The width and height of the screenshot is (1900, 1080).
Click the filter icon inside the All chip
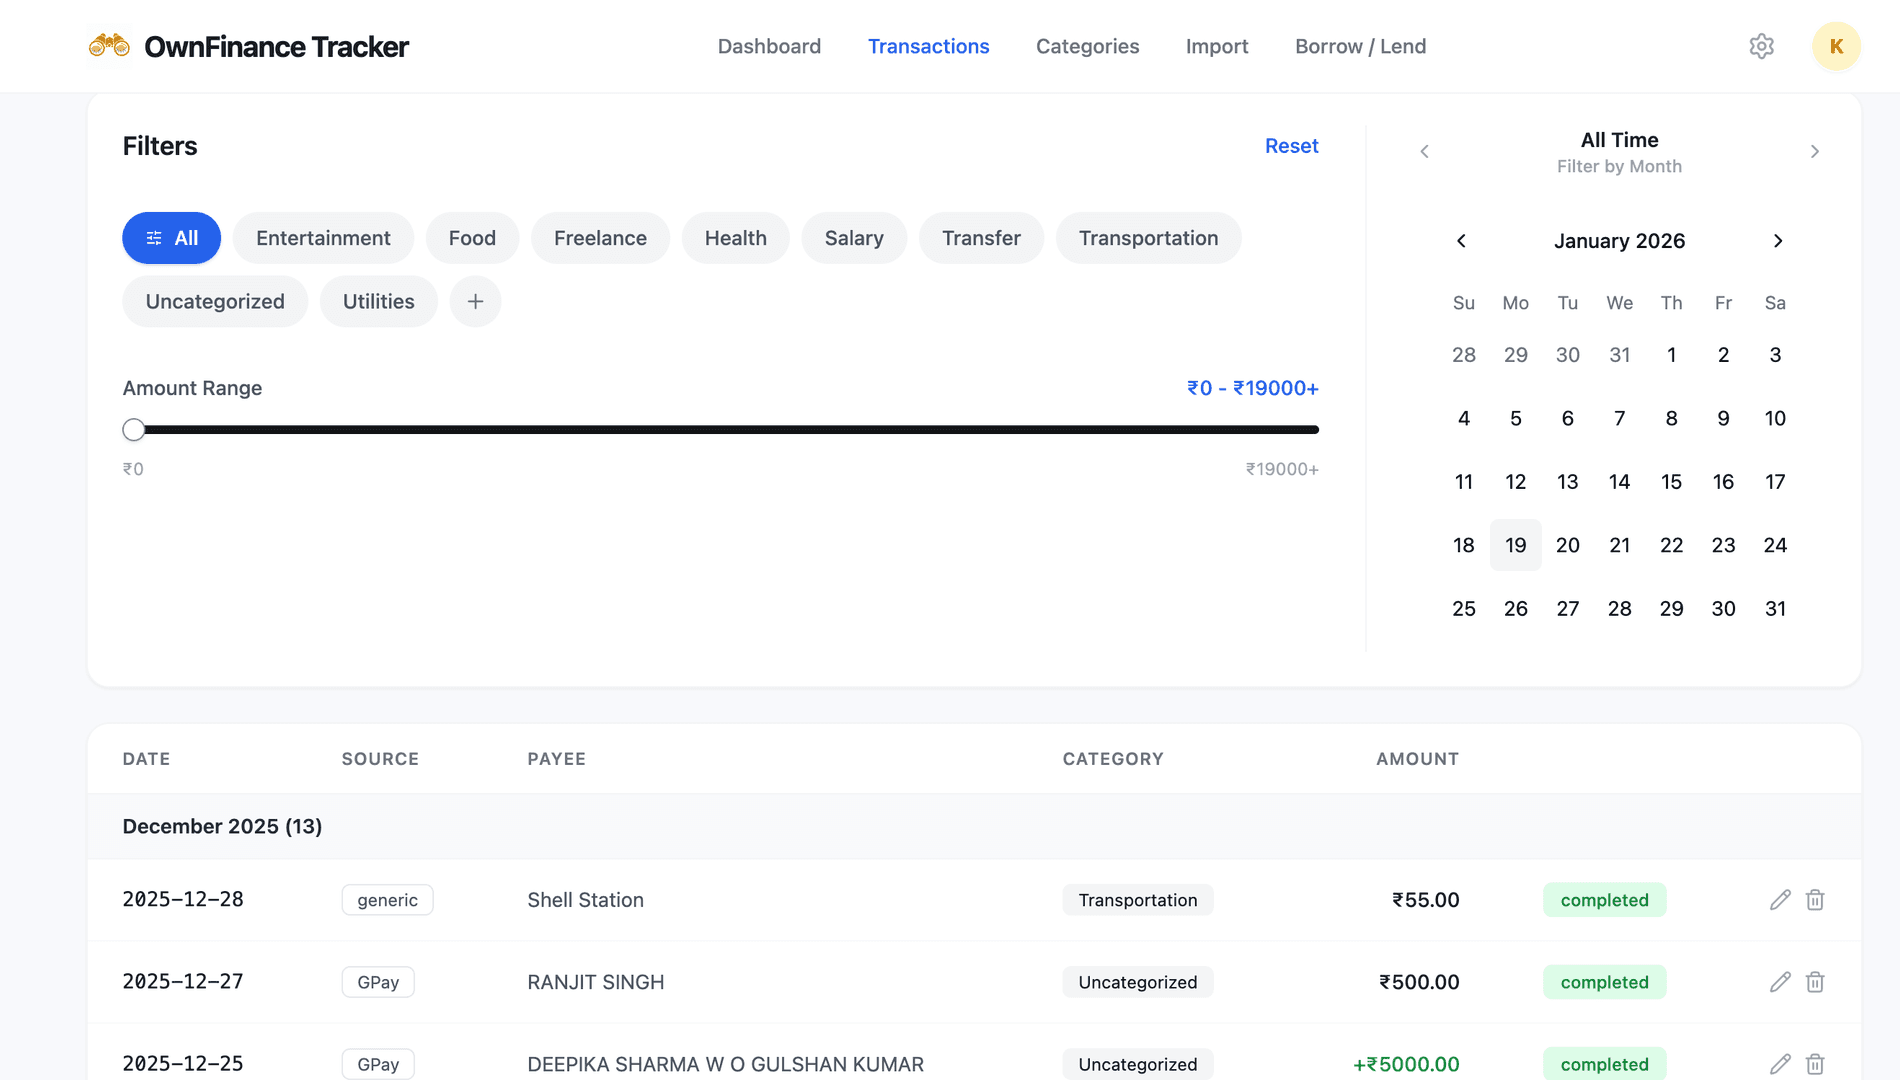(x=154, y=238)
